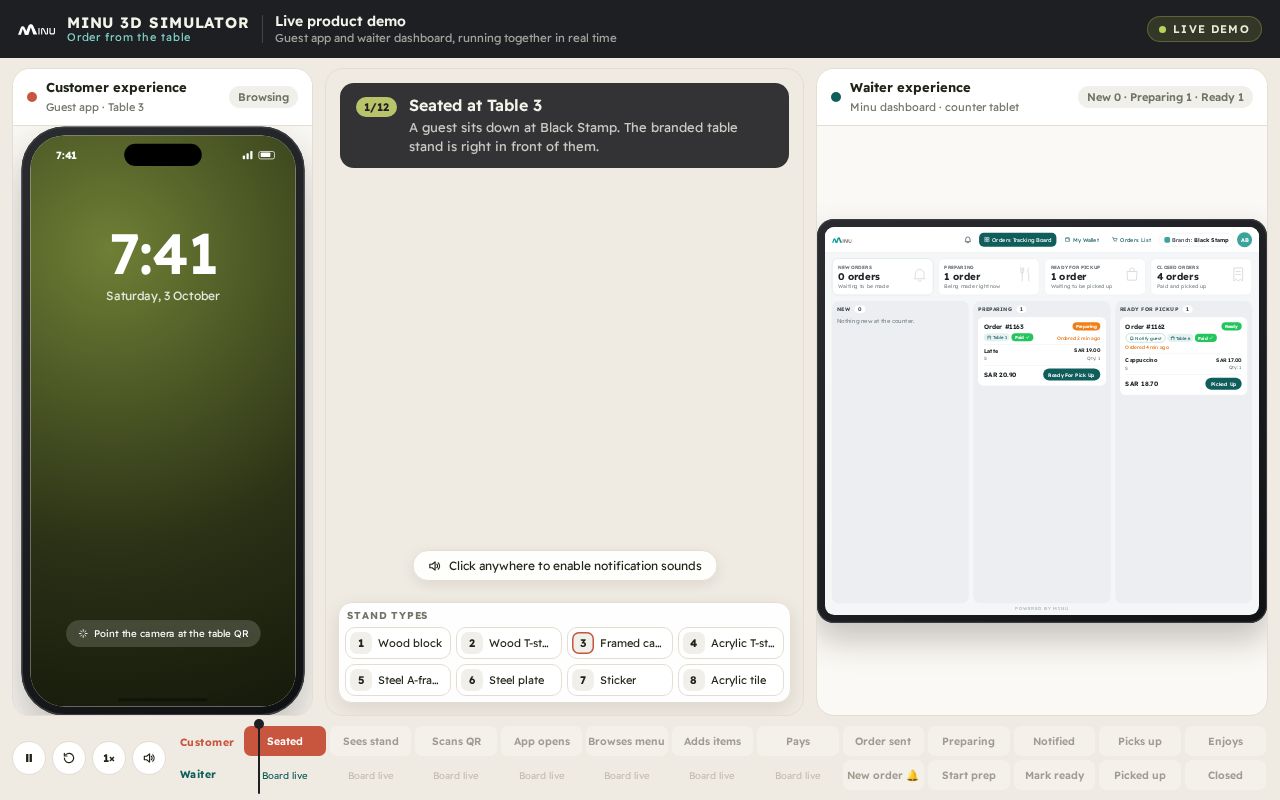Click Ready For Pick Up on order #1163
Image resolution: width=1280 pixels, height=800 pixels.
pyautogui.click(x=1071, y=375)
